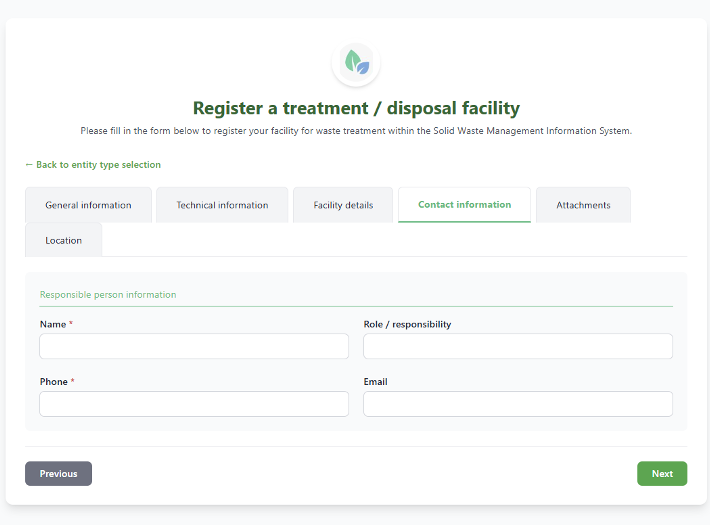
Task: Click into the Email input field
Action: pos(518,404)
